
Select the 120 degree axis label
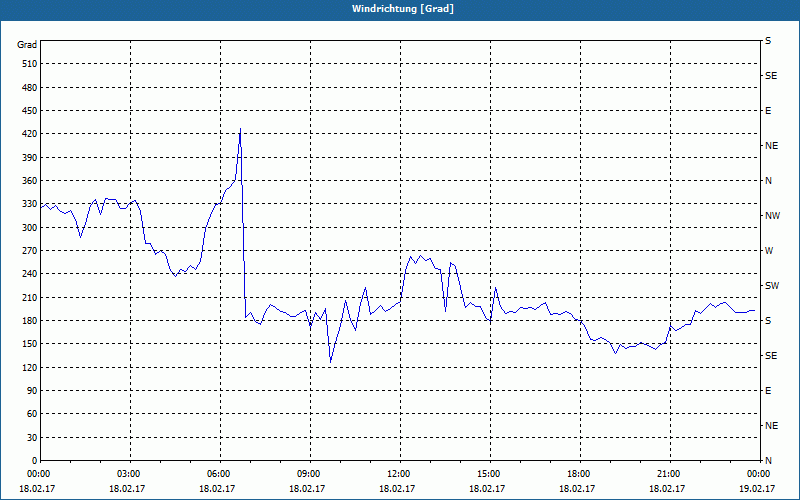coord(30,367)
